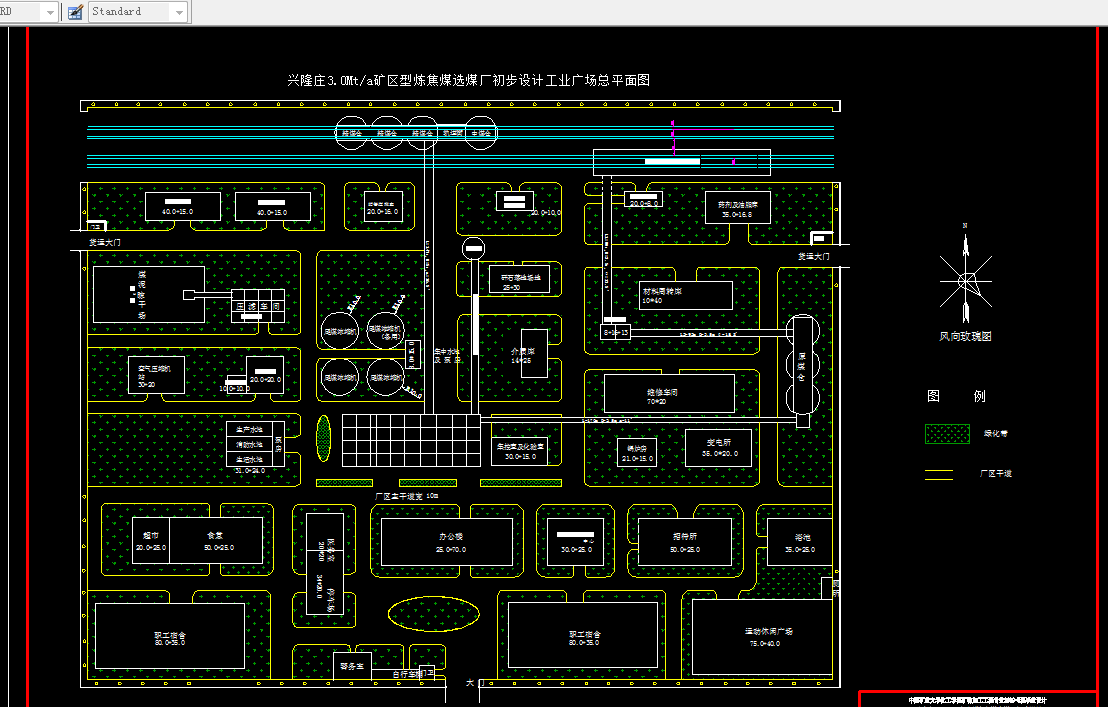Image resolution: width=1108 pixels, height=707 pixels.
Task: Click a circular storage silo symbol
Action: (801, 365)
